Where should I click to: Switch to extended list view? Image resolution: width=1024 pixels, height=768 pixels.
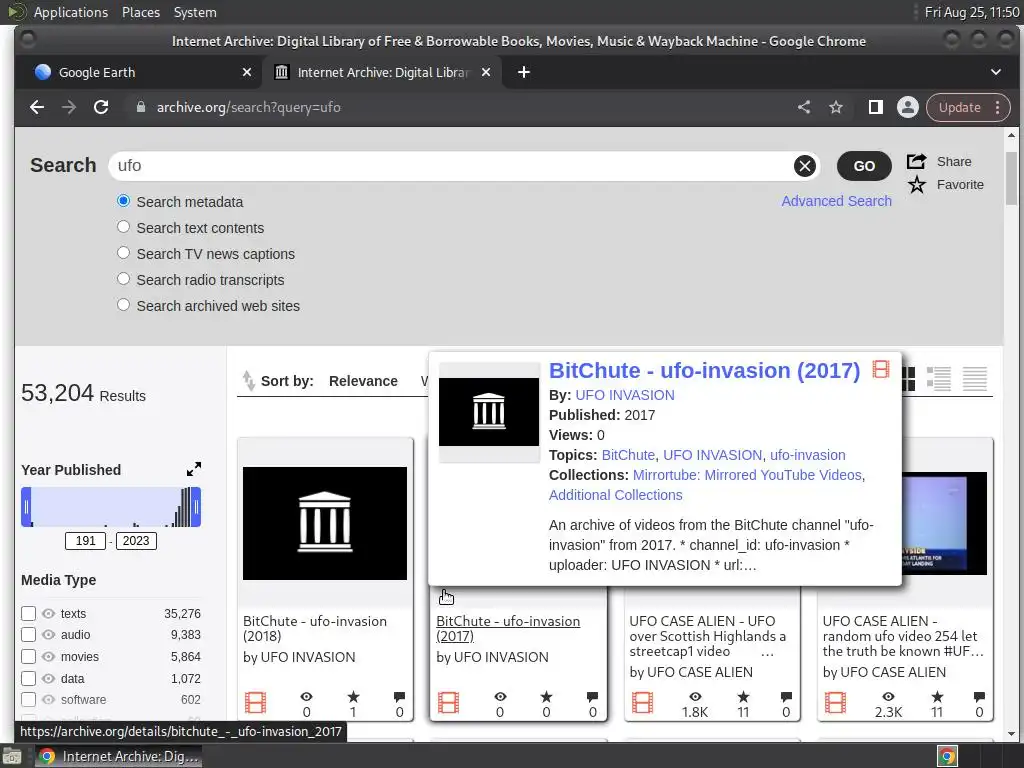[x=938, y=379]
